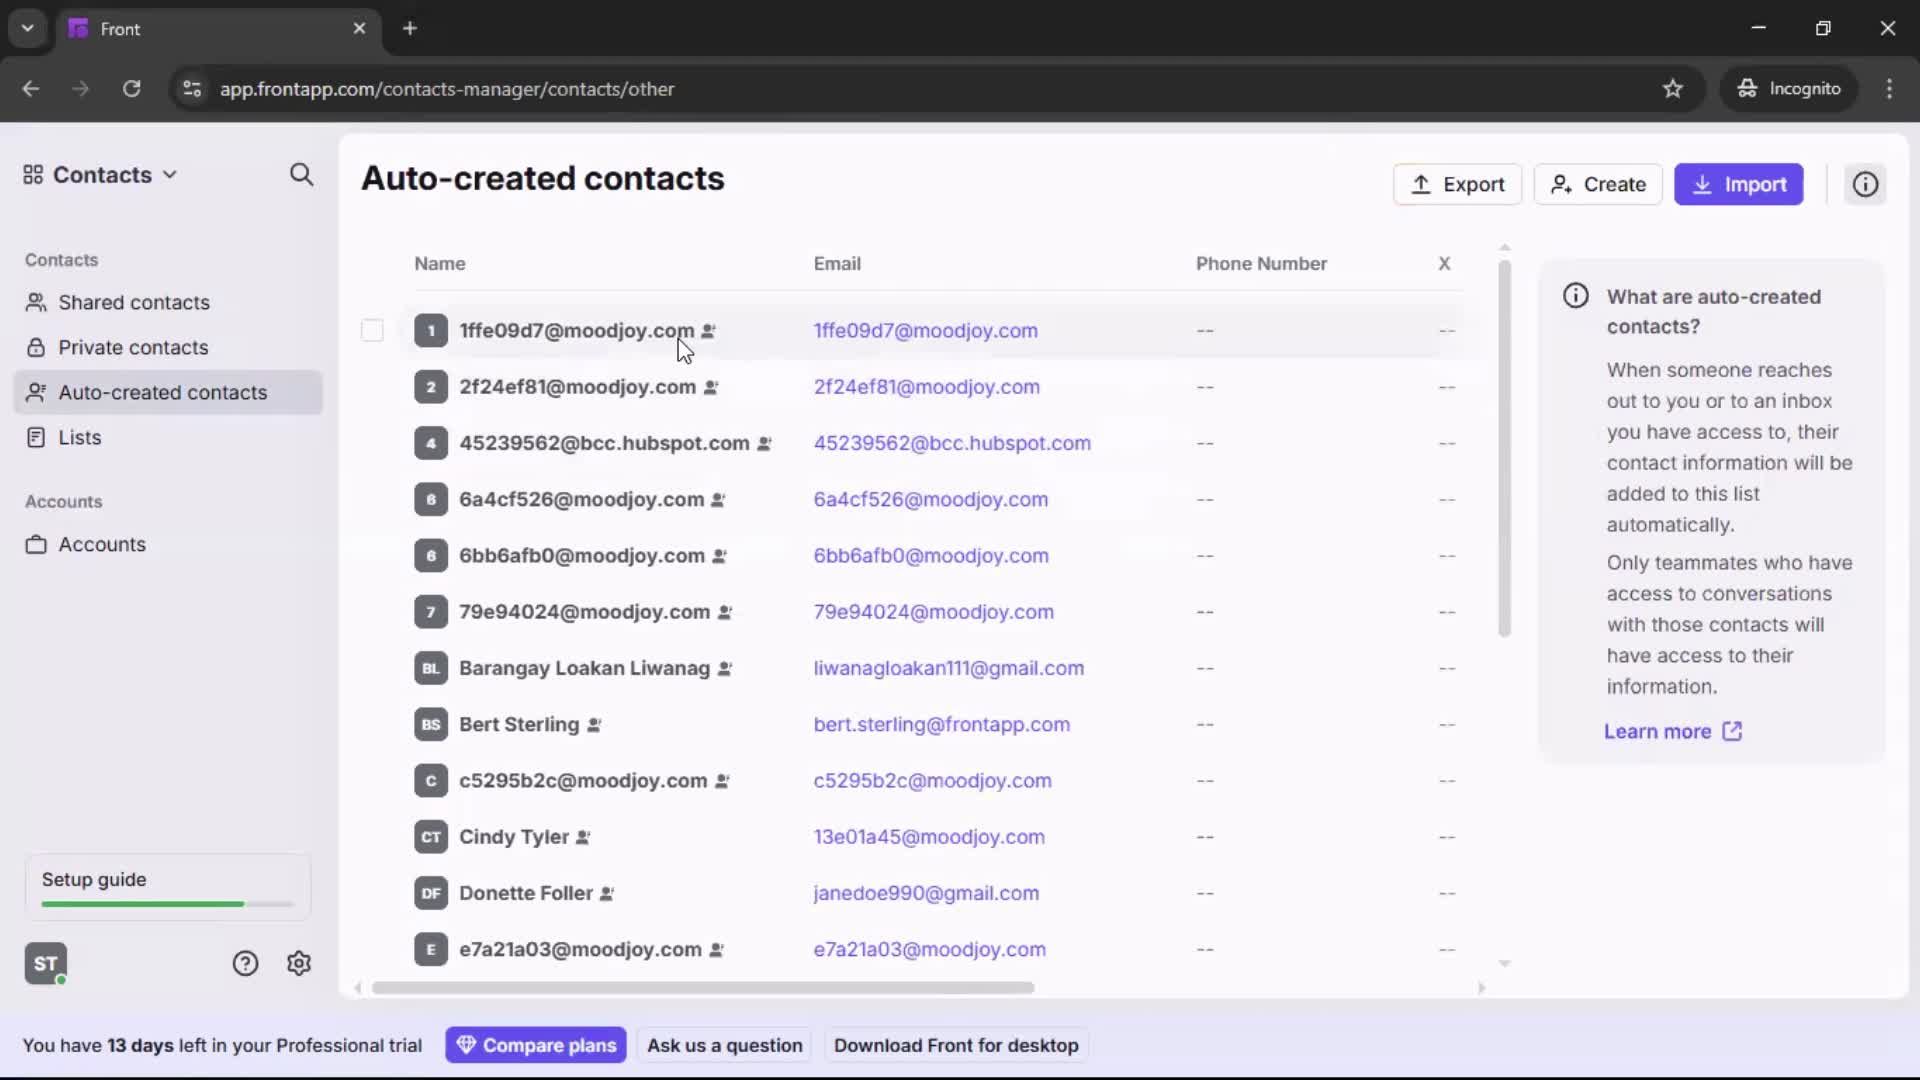The width and height of the screenshot is (1920, 1080).
Task: Open the Chrome three-dot menu
Action: tap(1890, 89)
